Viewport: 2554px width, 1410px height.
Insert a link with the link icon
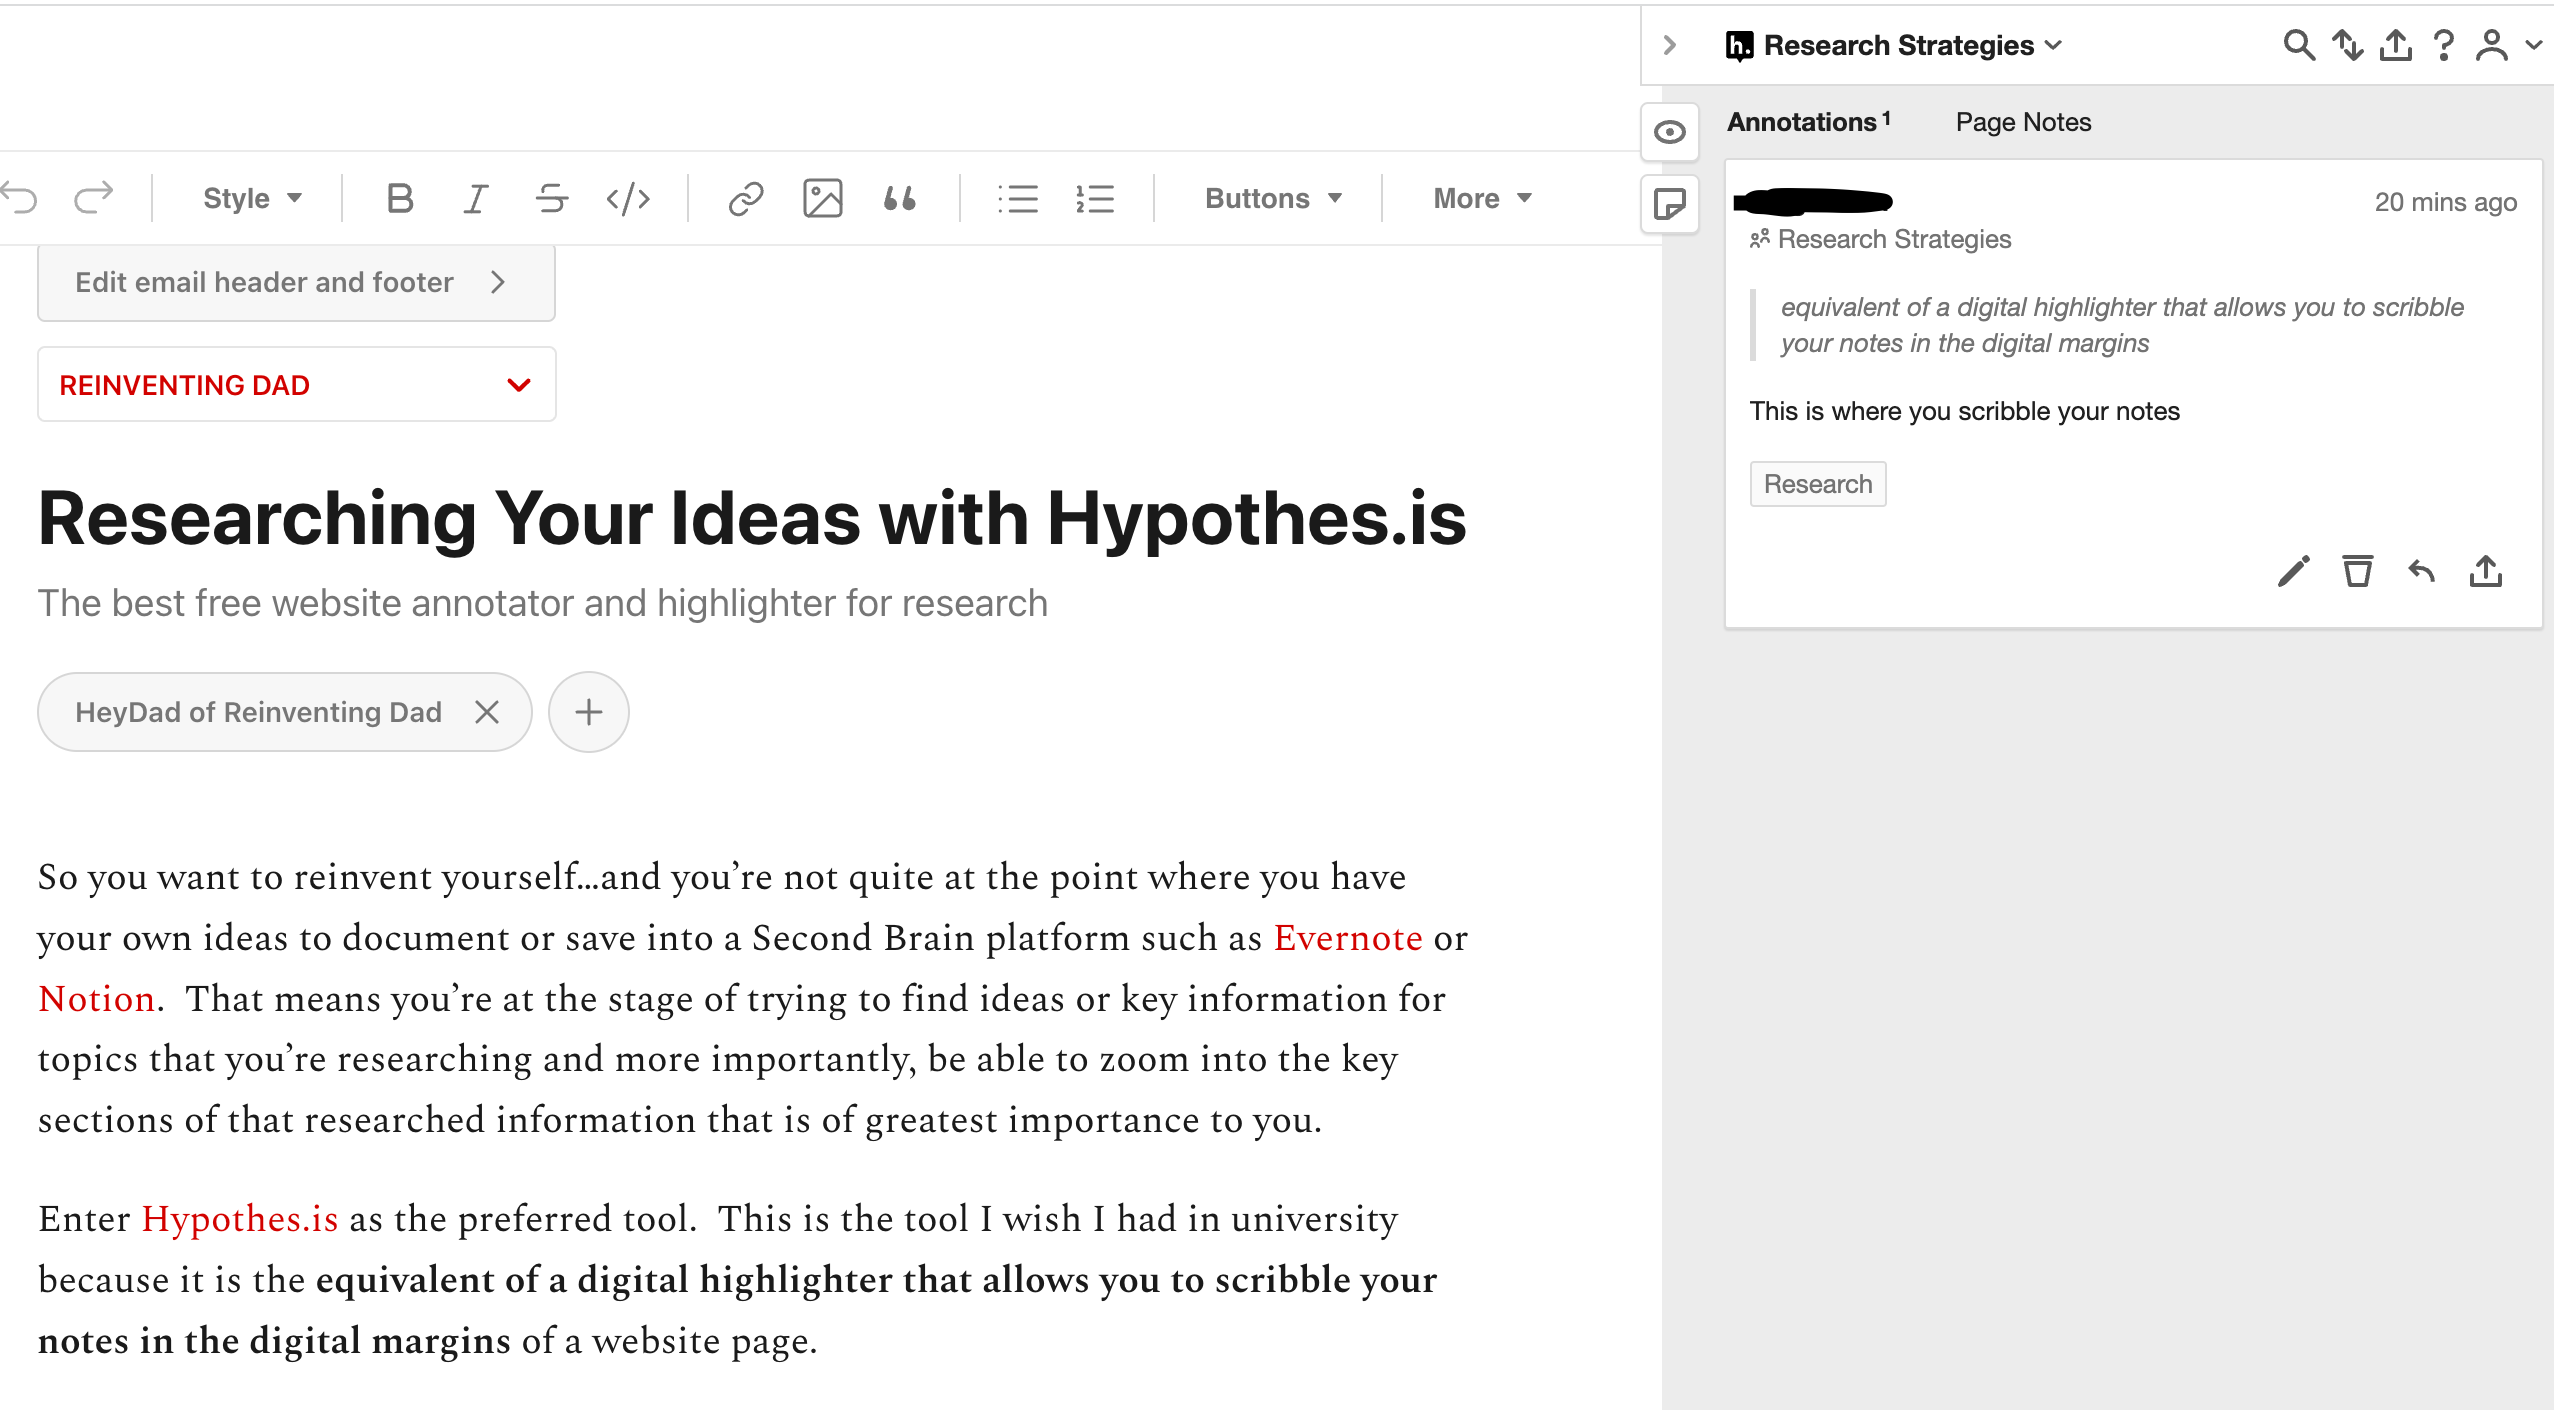click(x=746, y=198)
